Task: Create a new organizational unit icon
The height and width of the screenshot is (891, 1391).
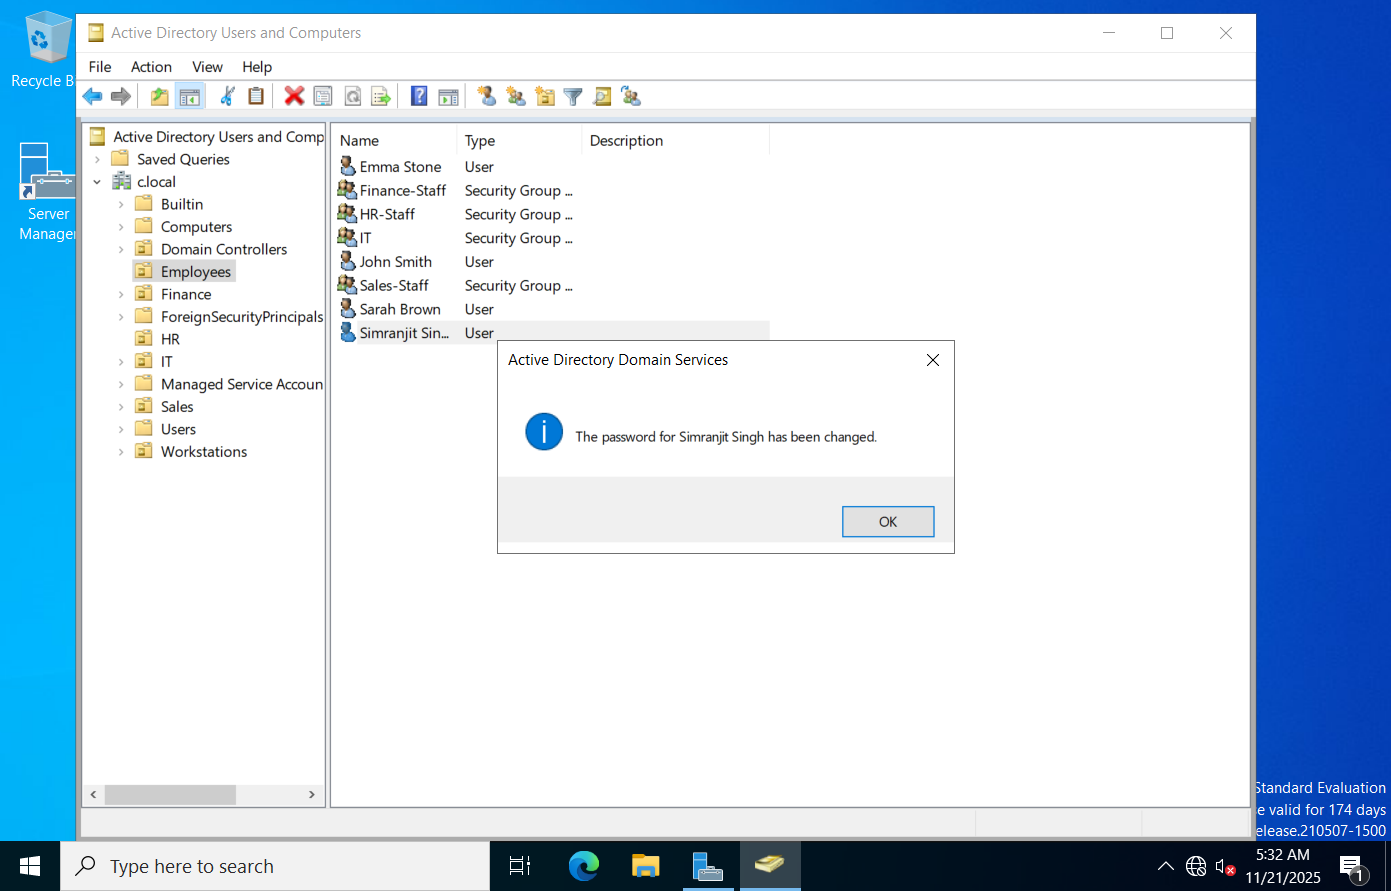Action: [x=545, y=96]
